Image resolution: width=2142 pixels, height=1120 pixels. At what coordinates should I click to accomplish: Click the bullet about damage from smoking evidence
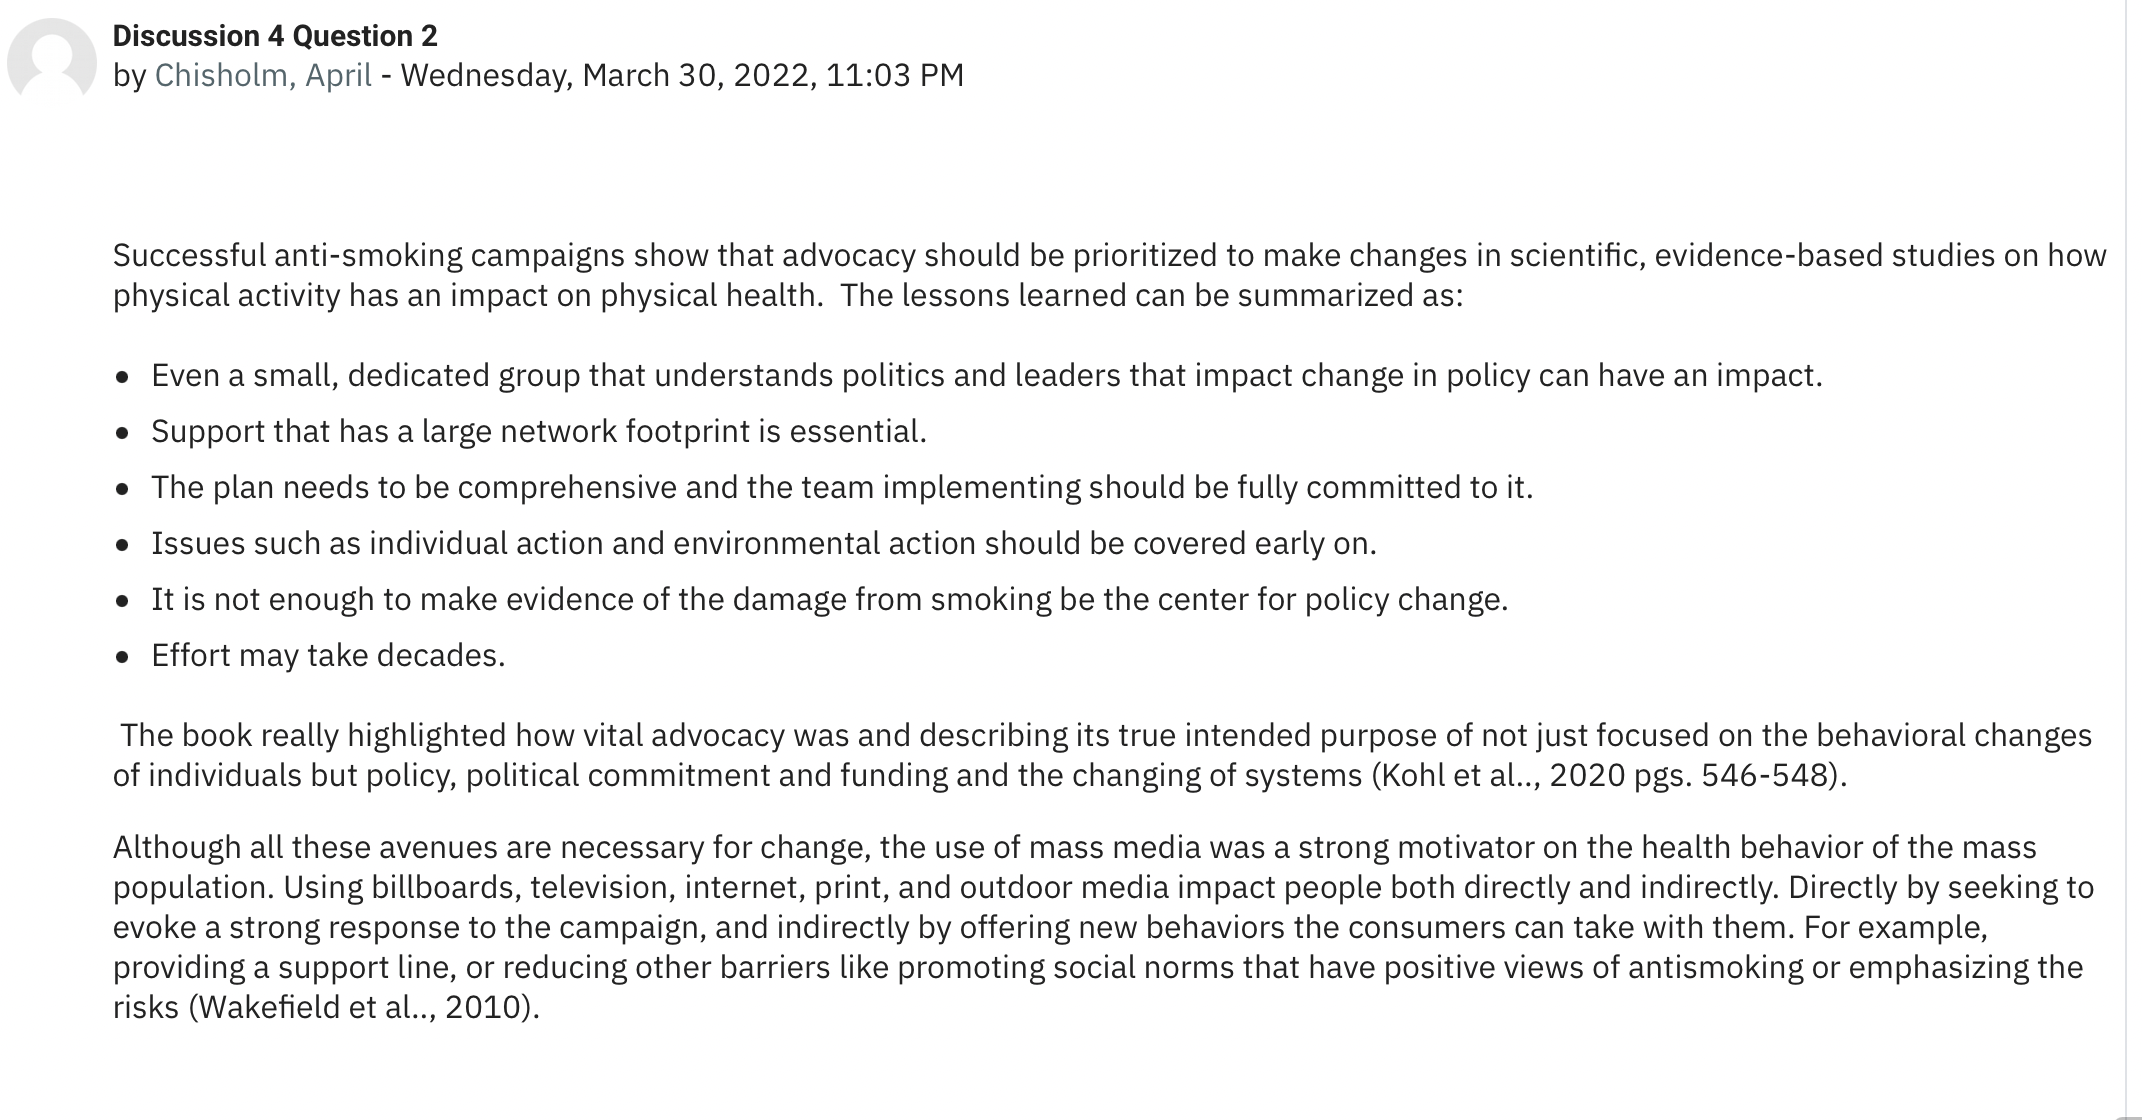click(x=829, y=599)
